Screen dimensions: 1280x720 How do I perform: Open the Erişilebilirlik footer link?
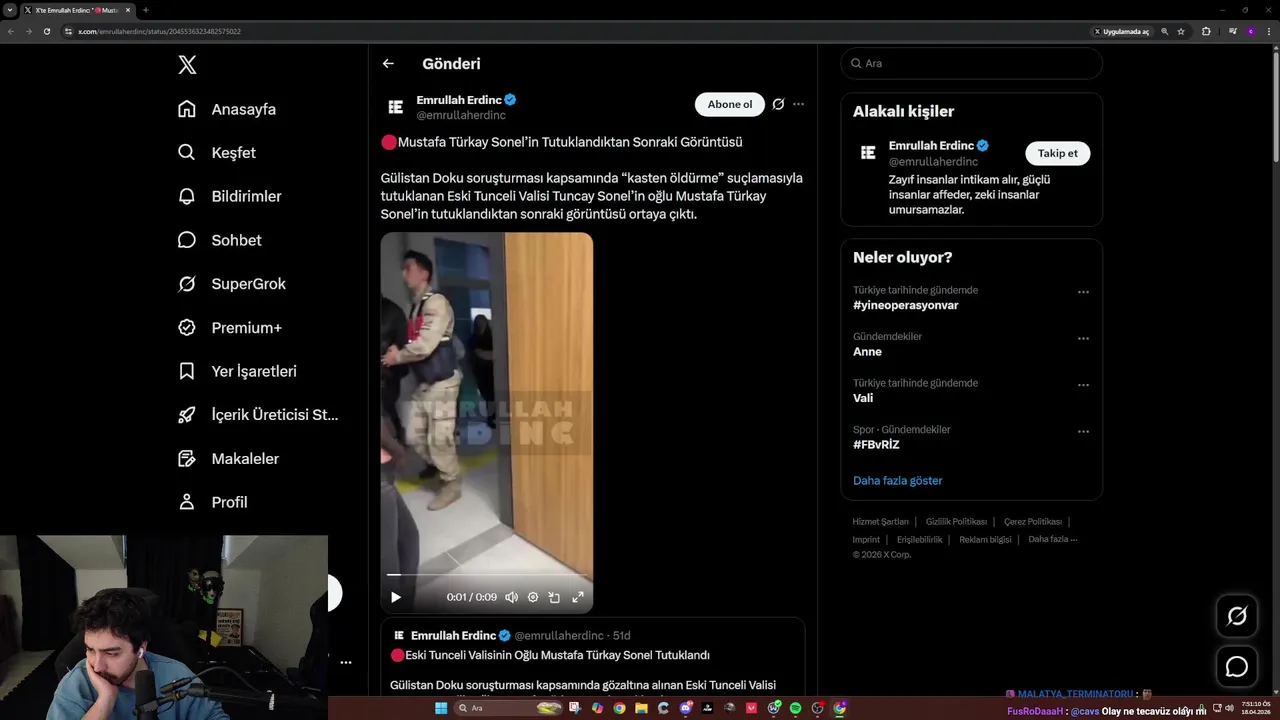coord(919,540)
